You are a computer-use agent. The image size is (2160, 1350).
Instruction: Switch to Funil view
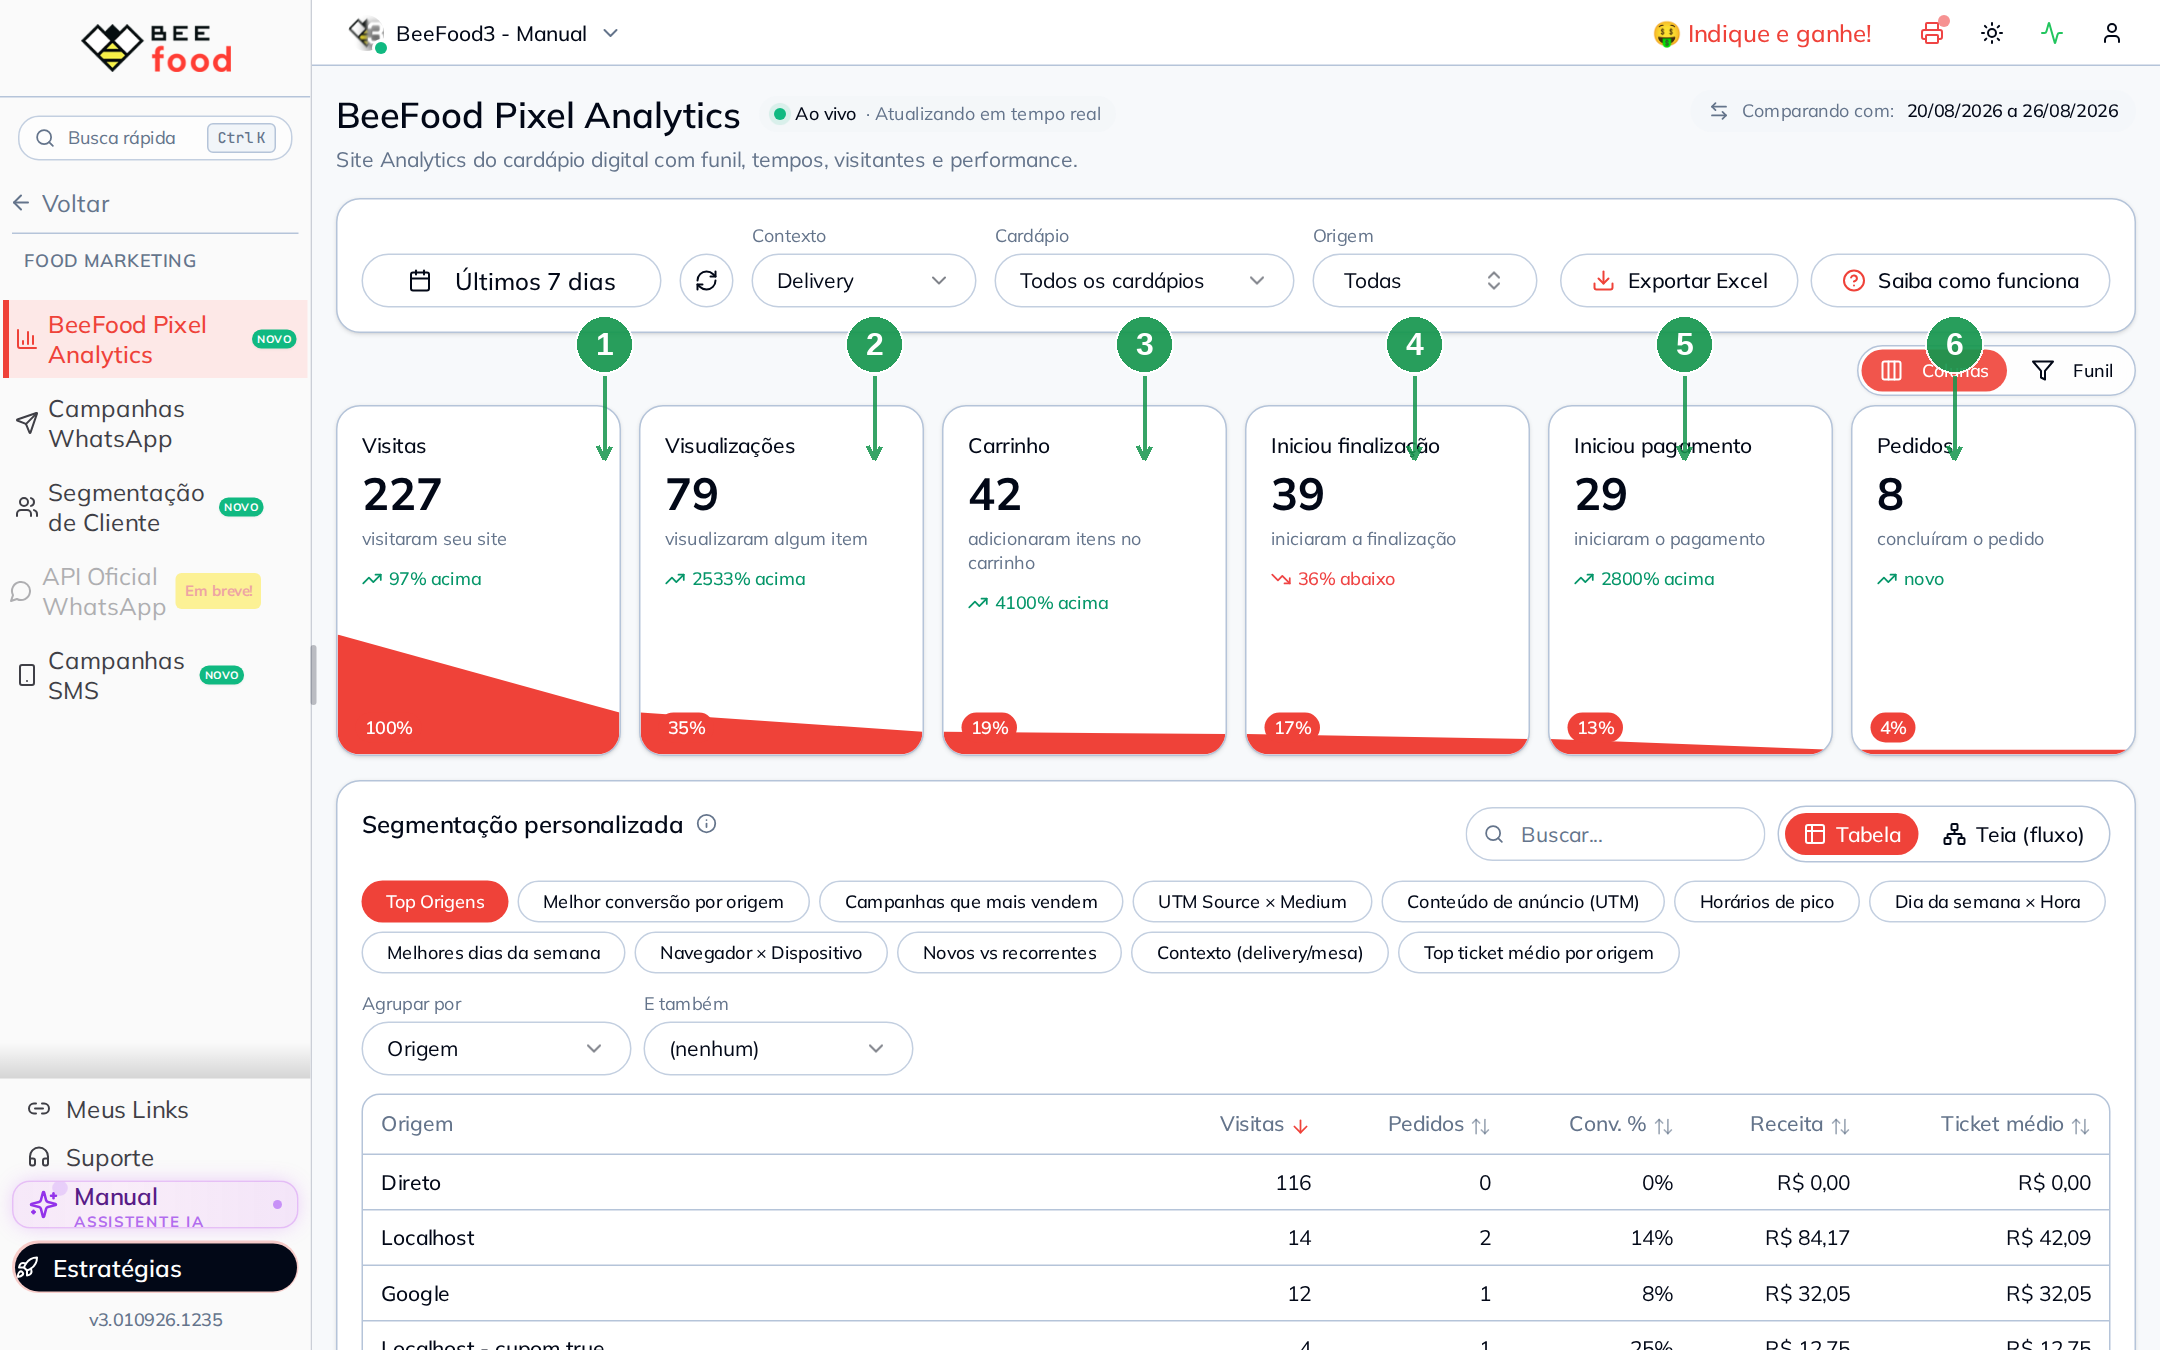click(x=2072, y=371)
